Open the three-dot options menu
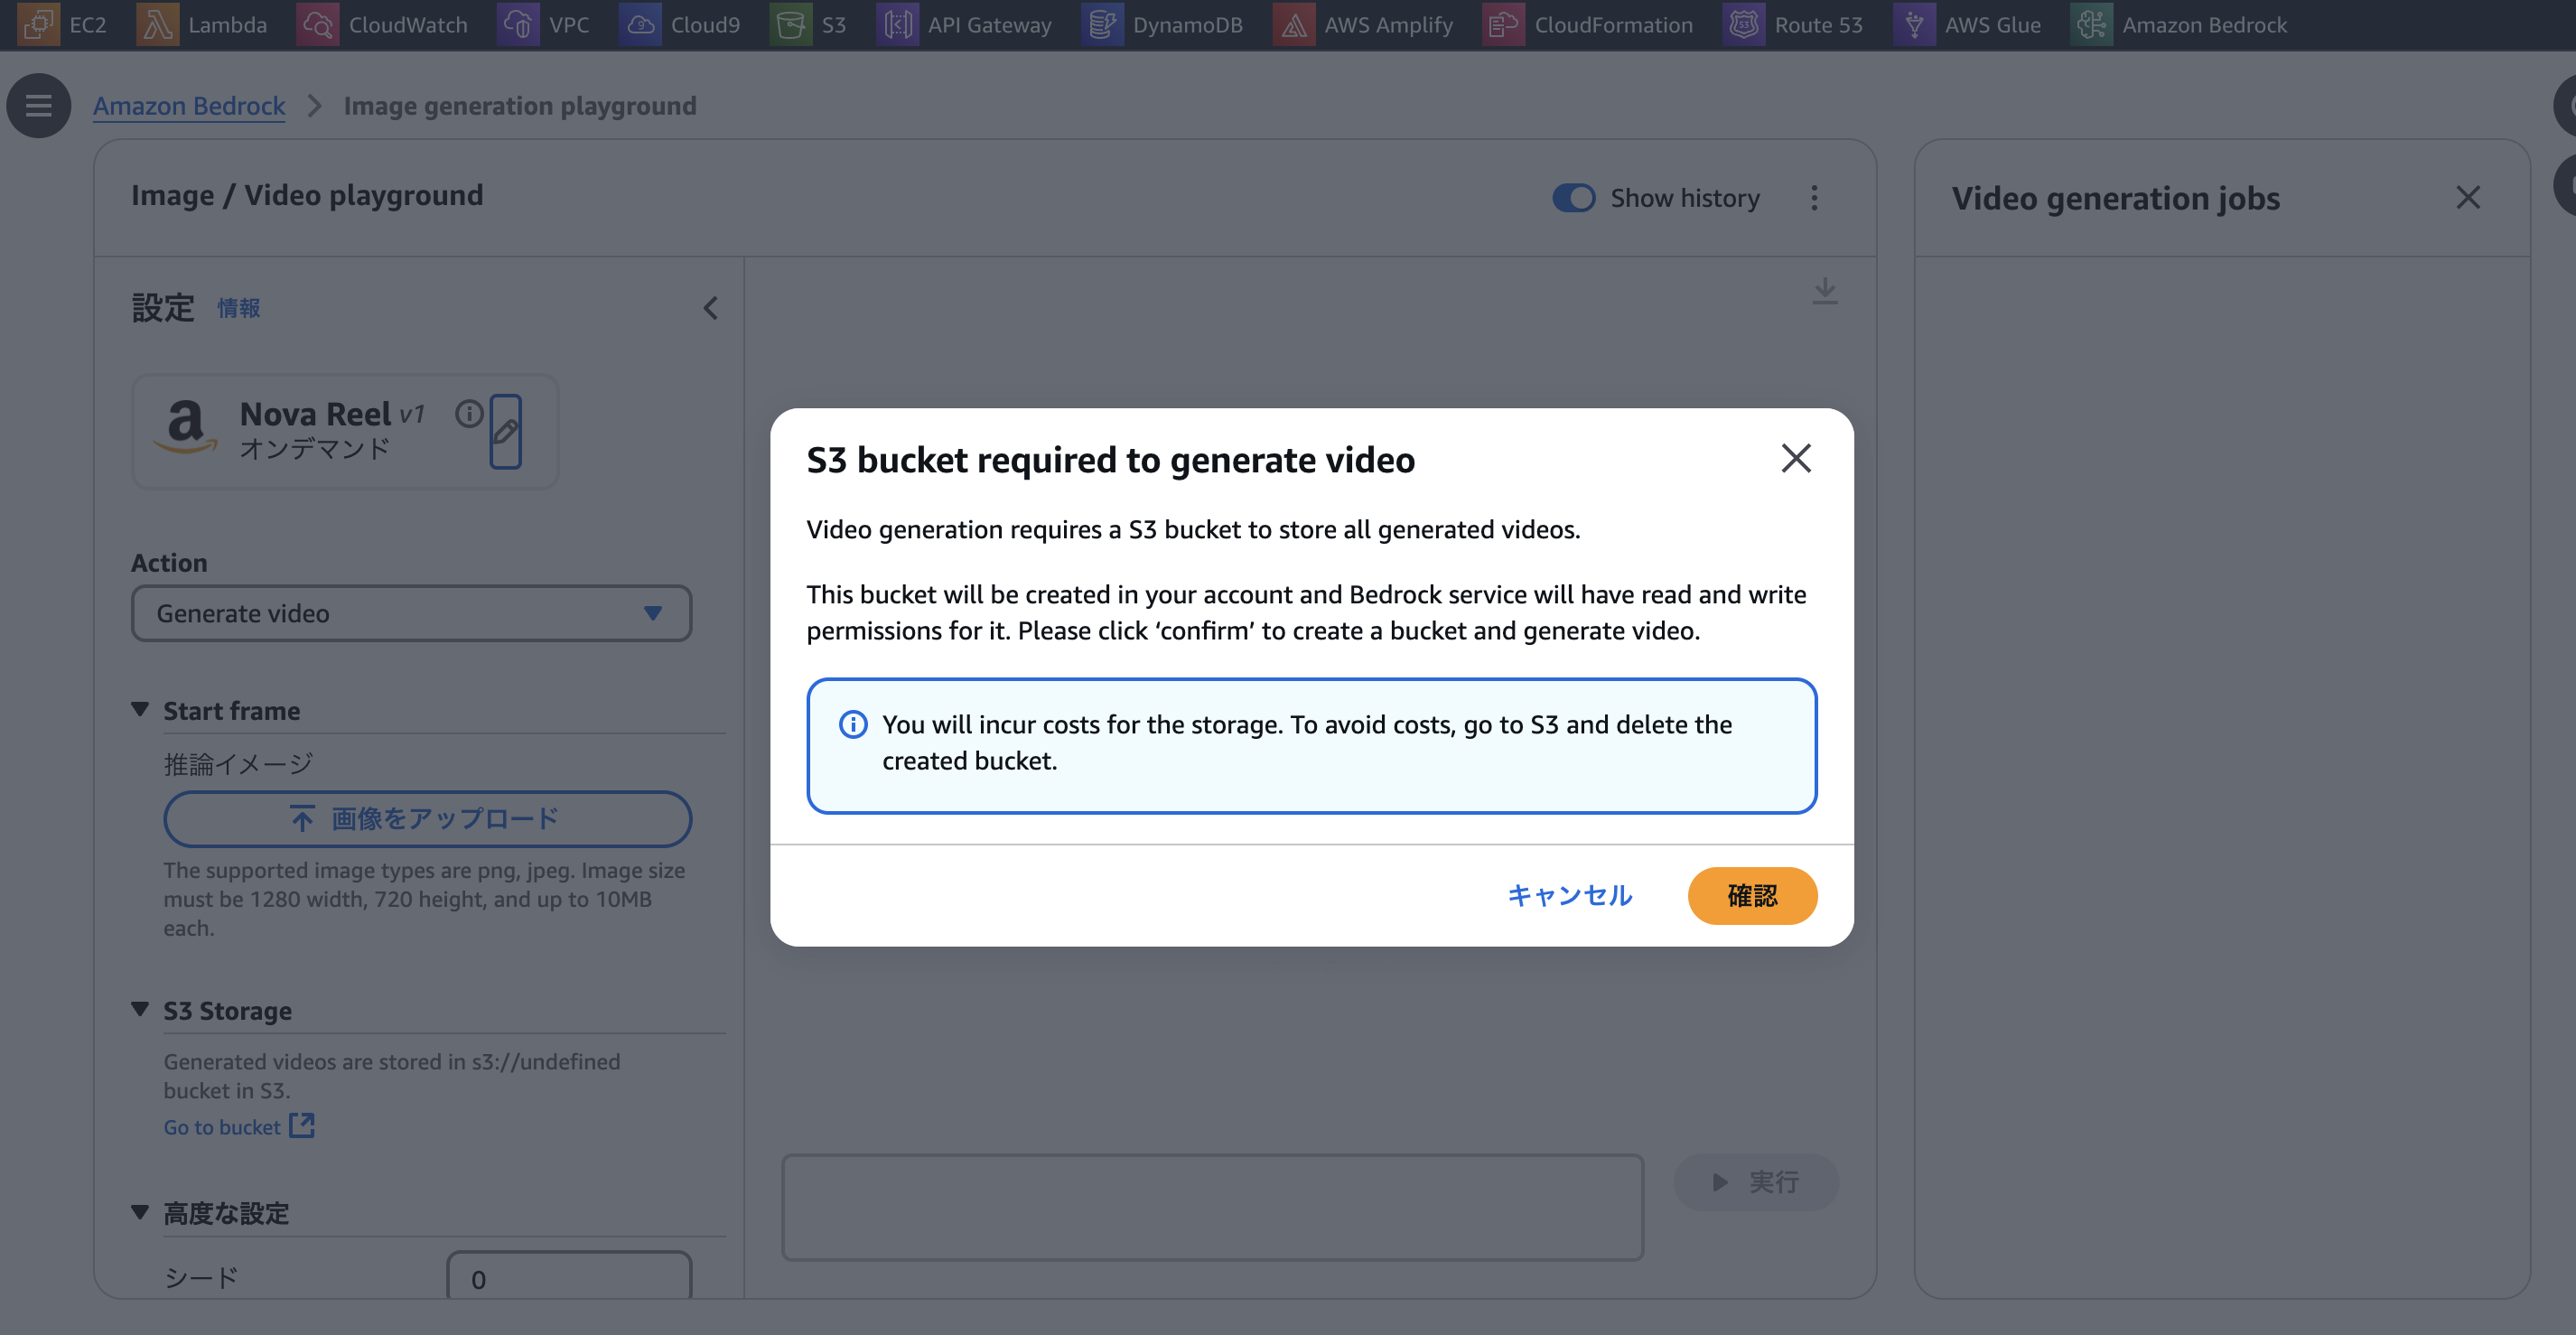2576x1335 pixels. pos(1814,198)
